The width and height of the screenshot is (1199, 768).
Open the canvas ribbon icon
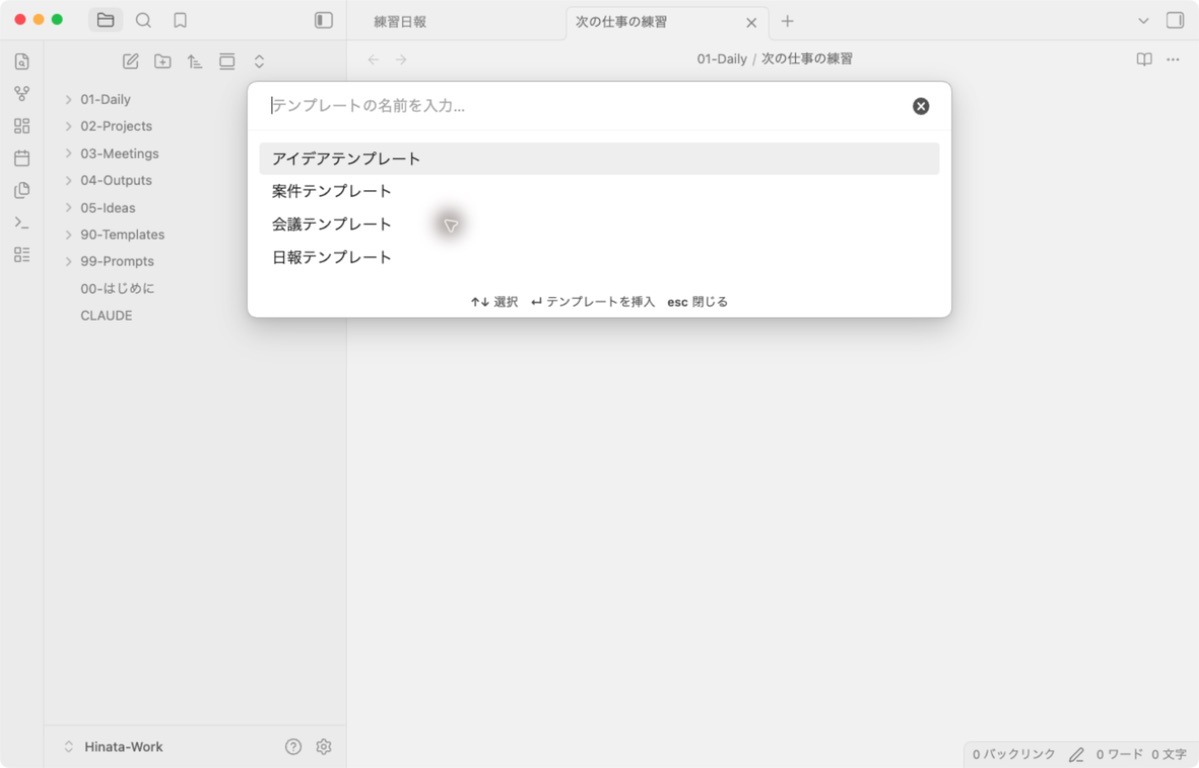tap(22, 125)
